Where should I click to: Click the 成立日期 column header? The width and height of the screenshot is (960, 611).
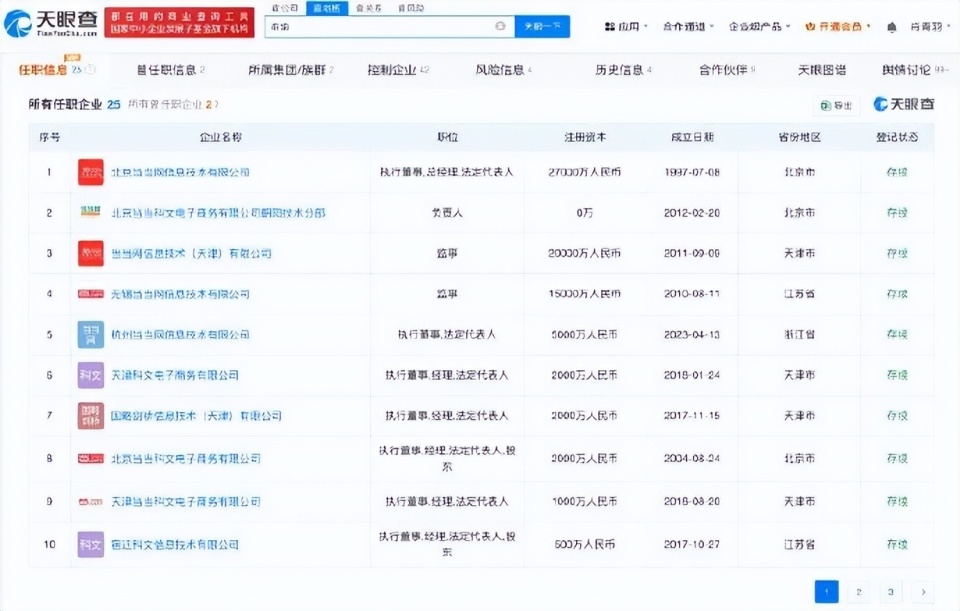click(x=692, y=137)
